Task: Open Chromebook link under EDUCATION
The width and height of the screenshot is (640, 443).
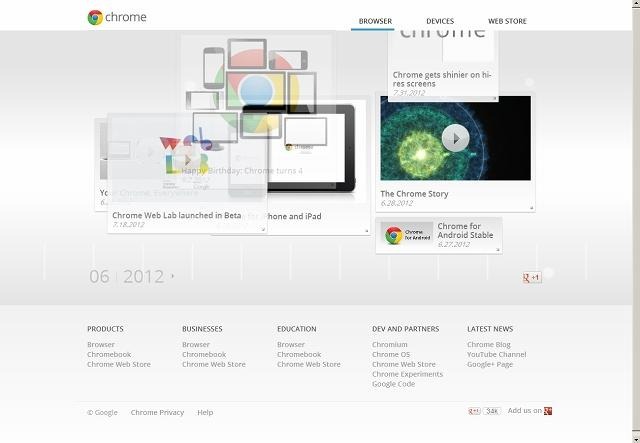Action: [299, 354]
